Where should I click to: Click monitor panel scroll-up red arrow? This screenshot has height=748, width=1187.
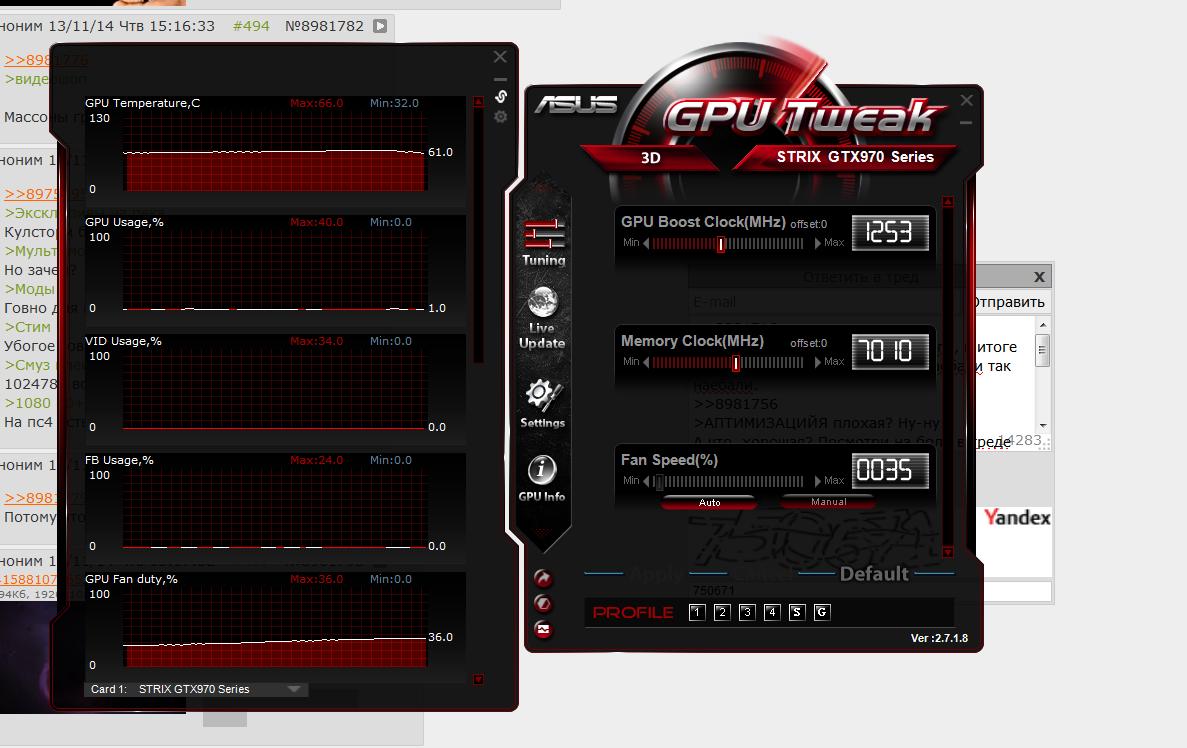(478, 101)
